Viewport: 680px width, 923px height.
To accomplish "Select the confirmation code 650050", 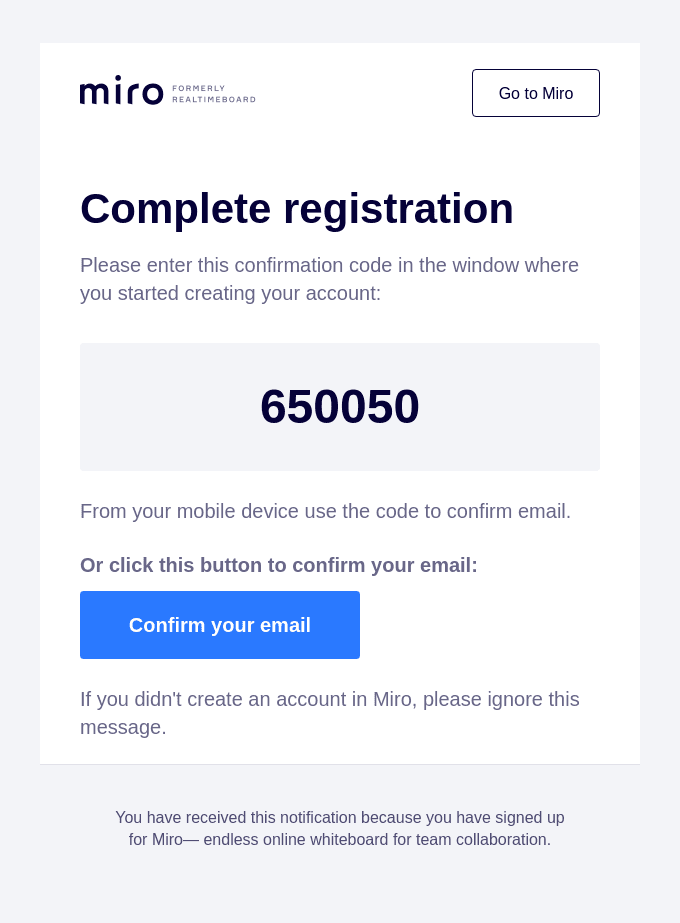I will click(x=340, y=406).
